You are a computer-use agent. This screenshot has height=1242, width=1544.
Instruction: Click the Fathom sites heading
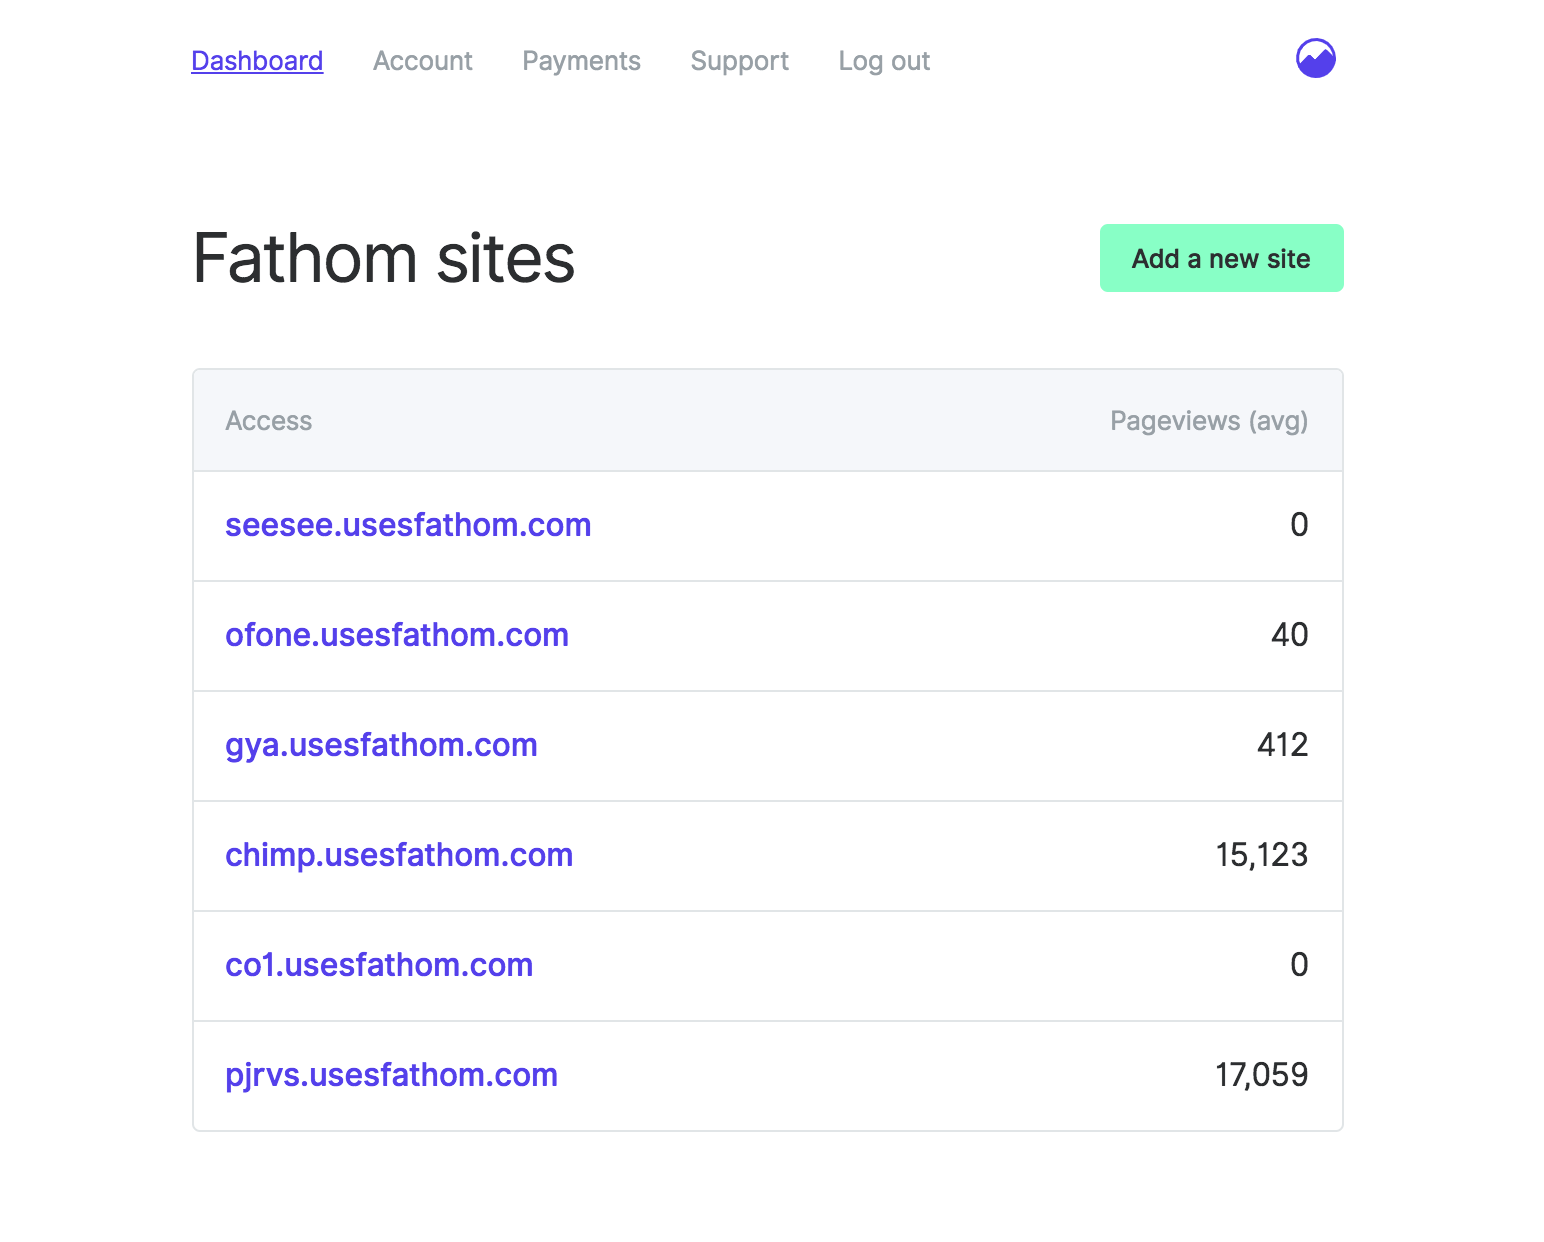point(384,258)
